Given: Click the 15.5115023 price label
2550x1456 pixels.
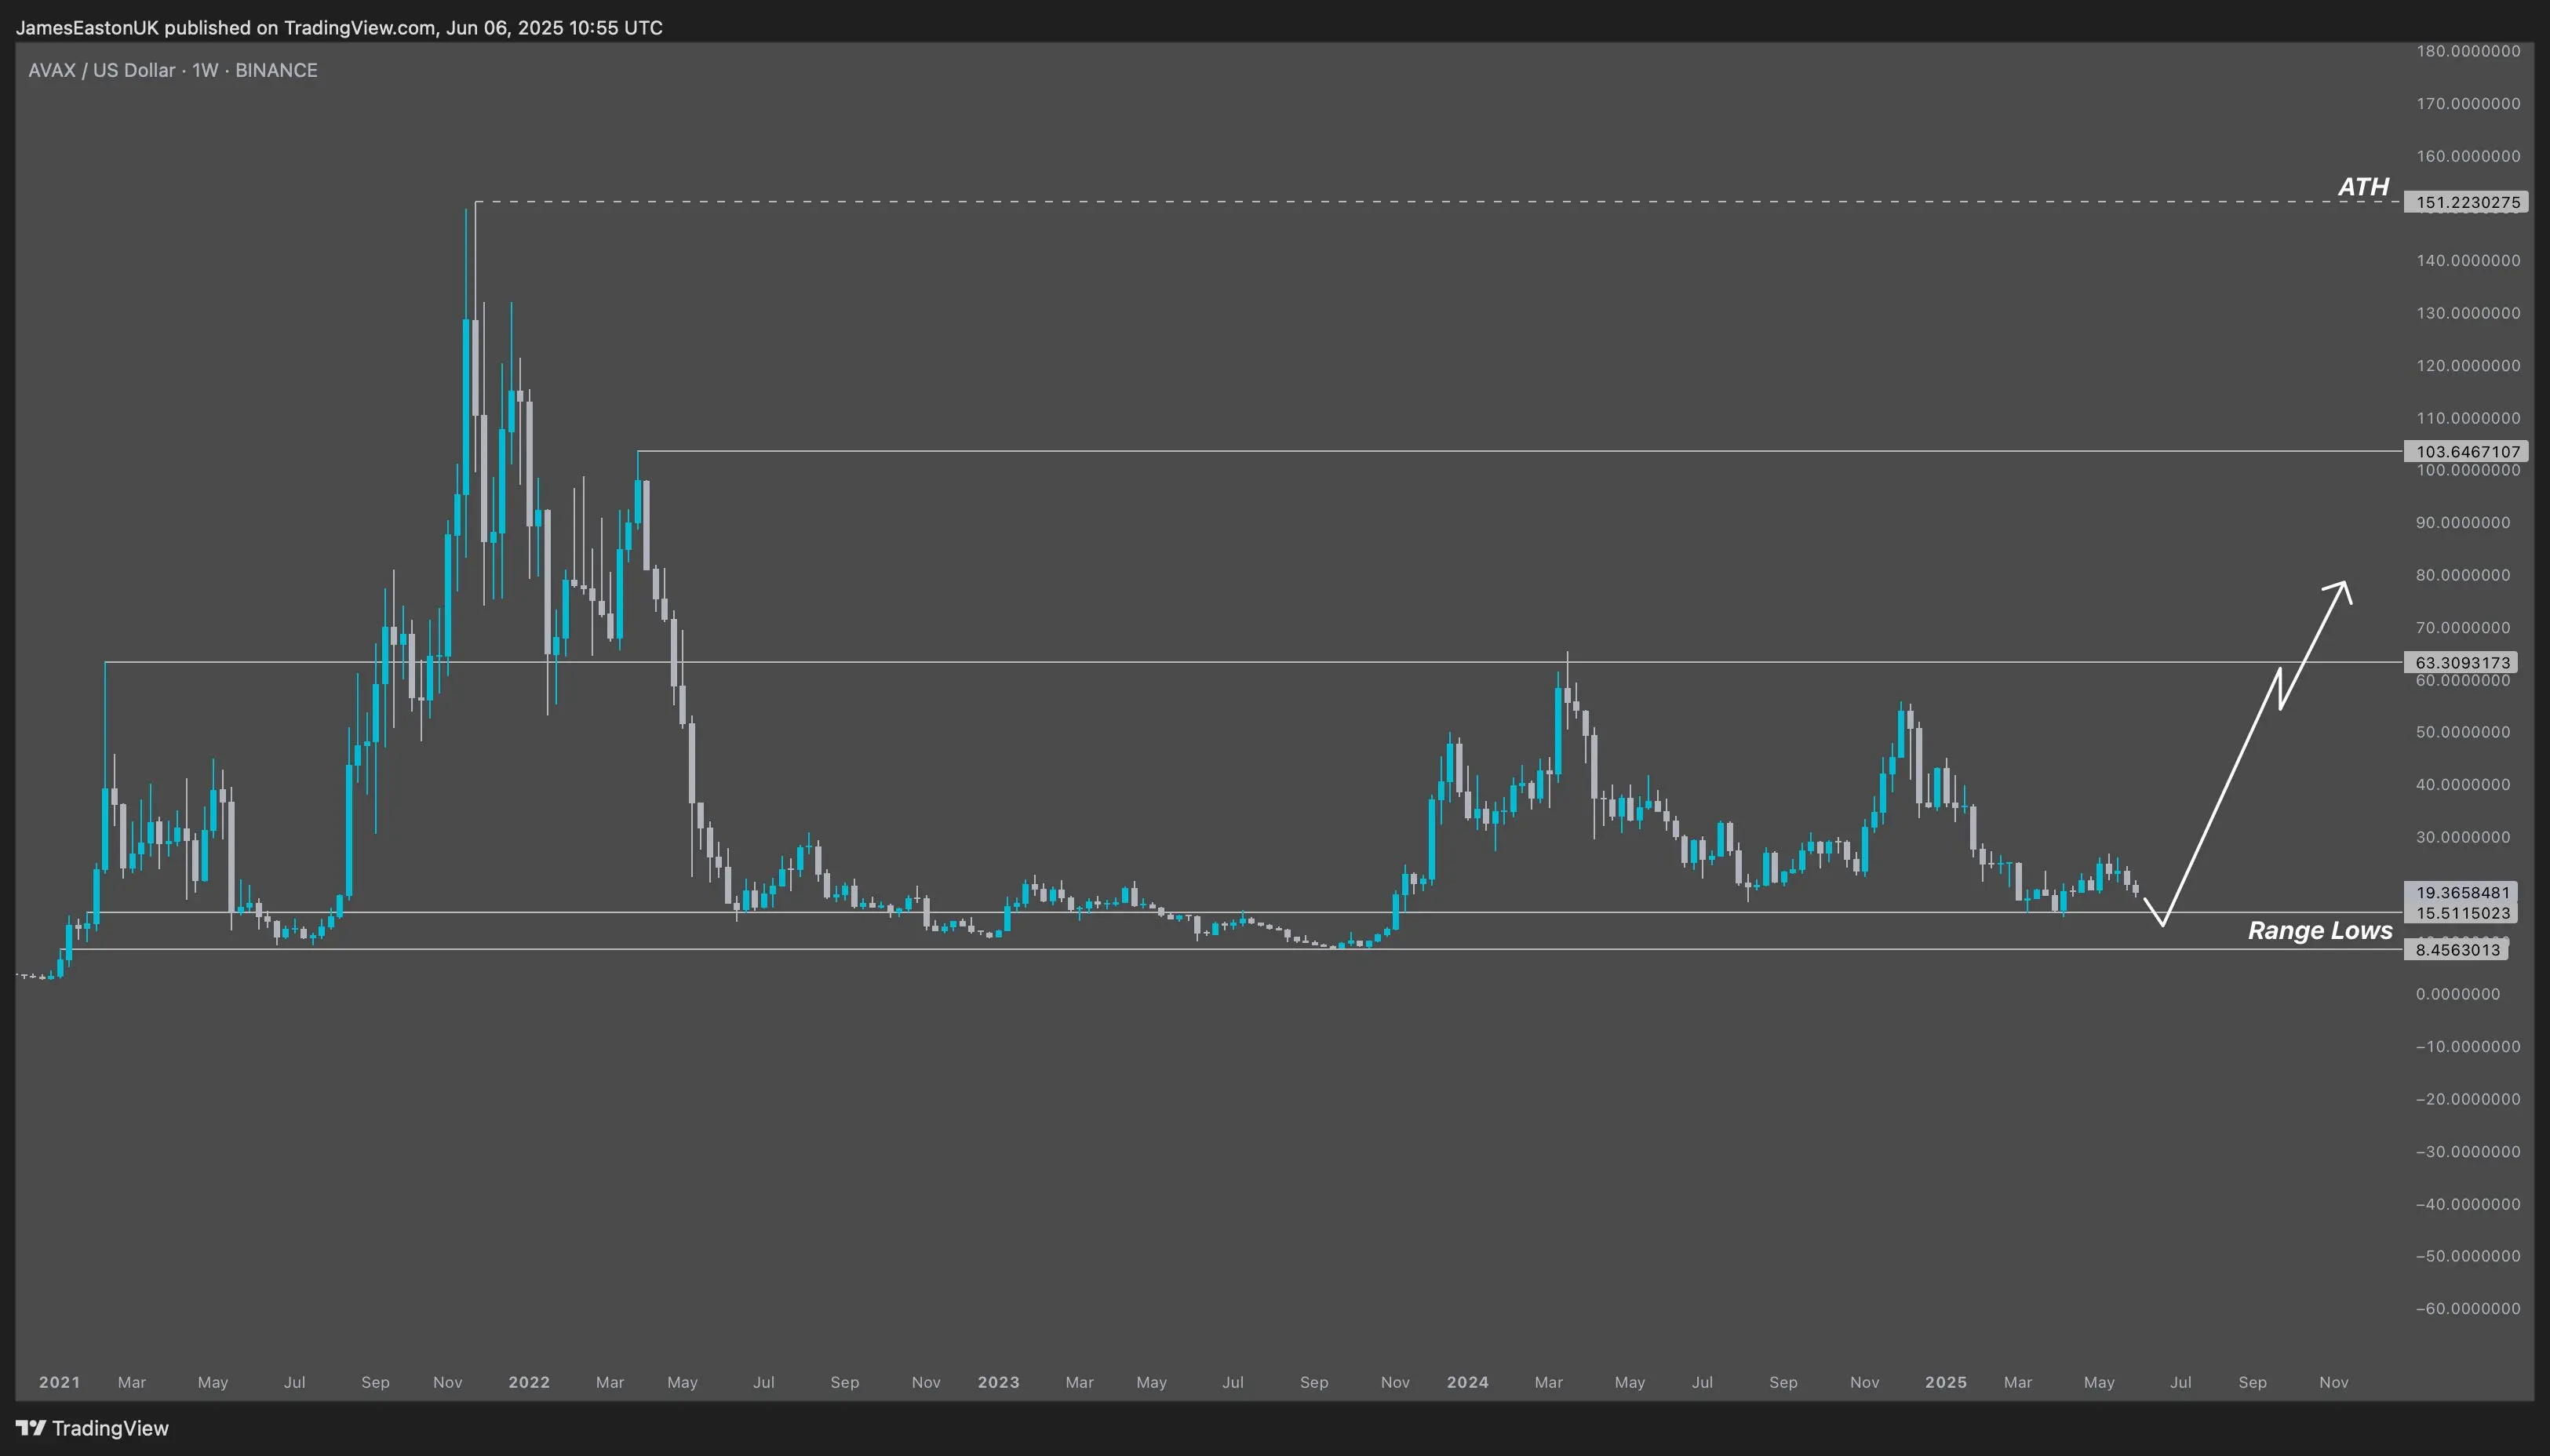Looking at the screenshot, I should tap(2462, 913).
